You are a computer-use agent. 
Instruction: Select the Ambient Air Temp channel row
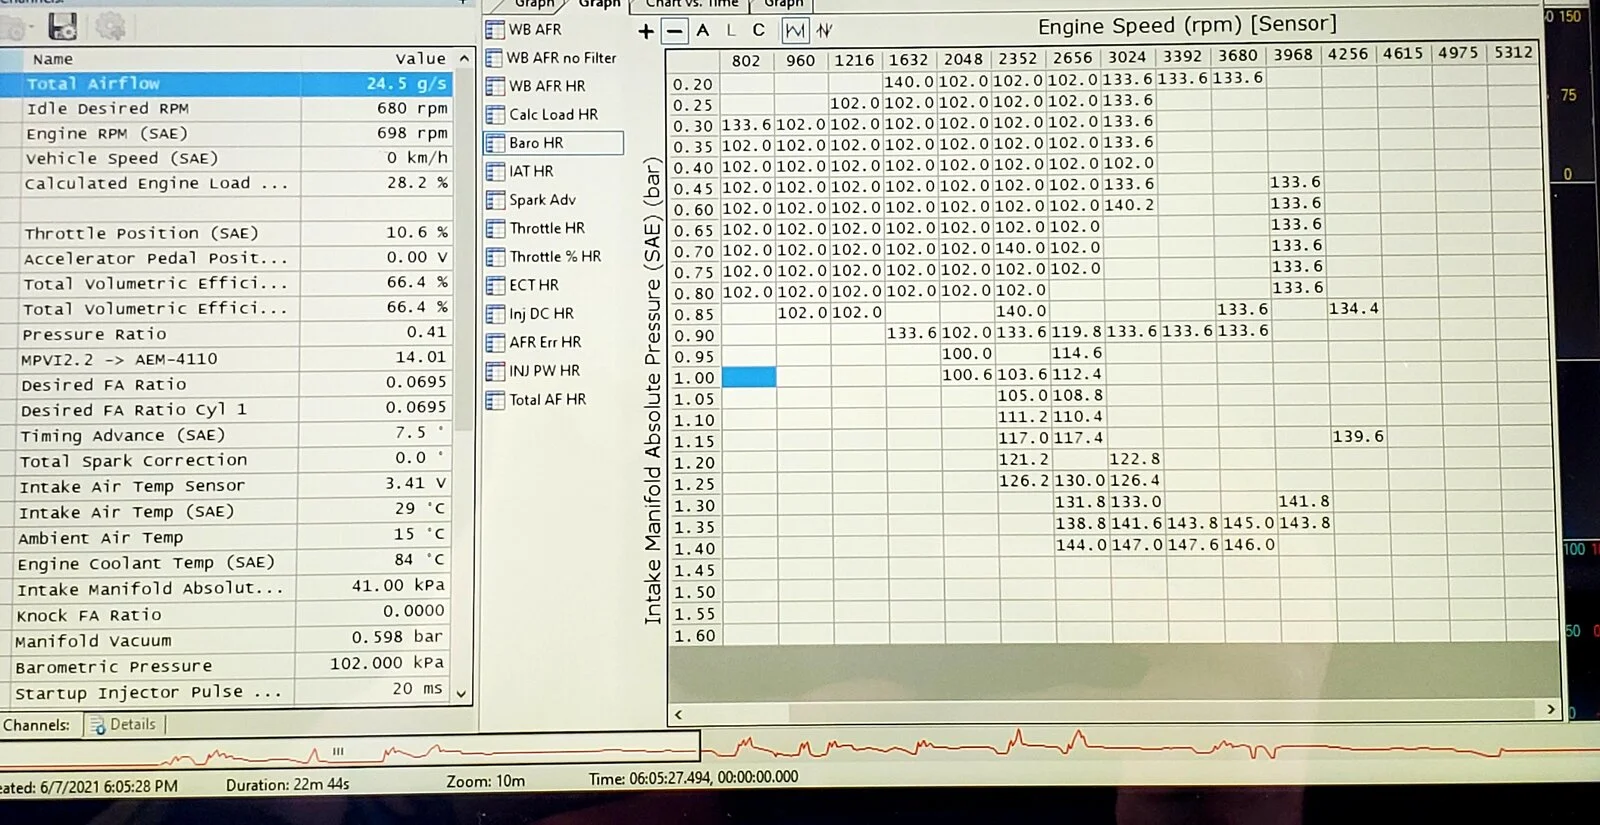coord(225,537)
